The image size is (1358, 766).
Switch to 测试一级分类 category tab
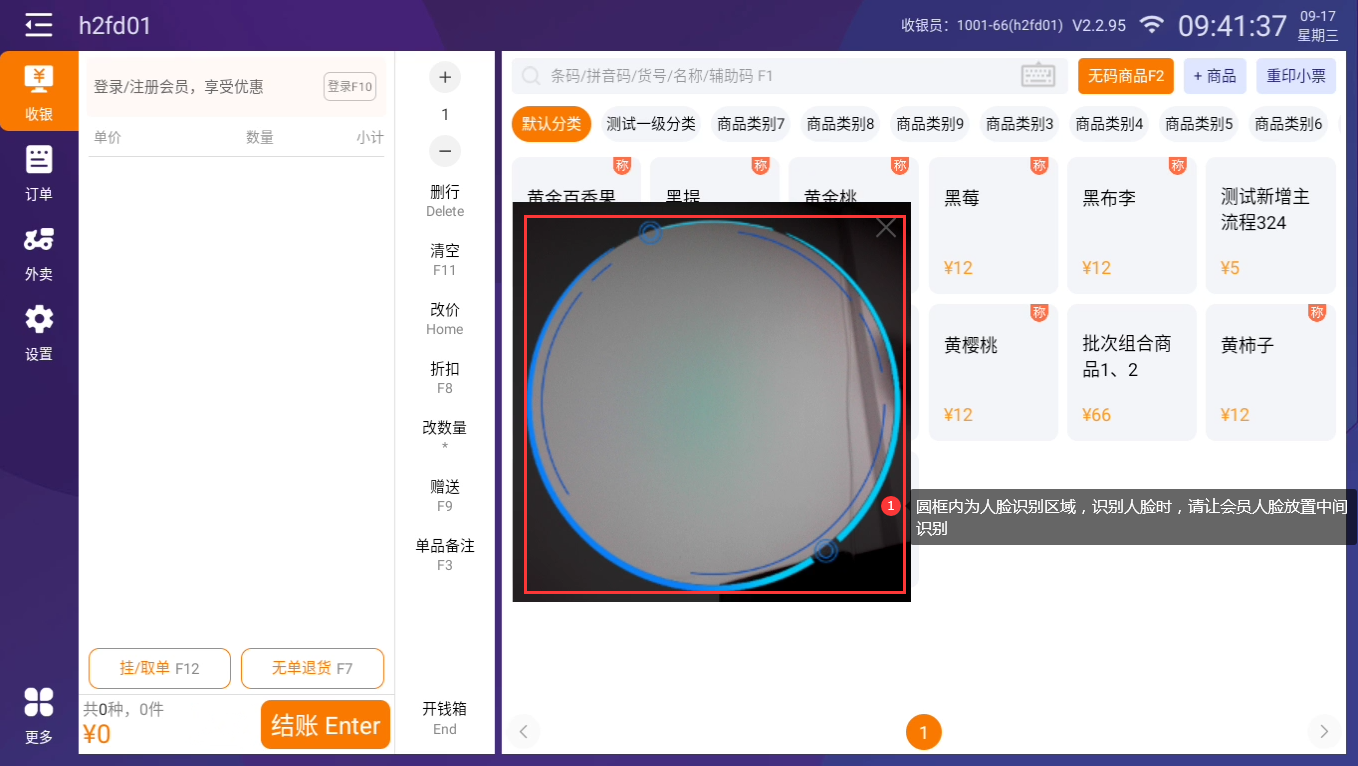(x=650, y=124)
